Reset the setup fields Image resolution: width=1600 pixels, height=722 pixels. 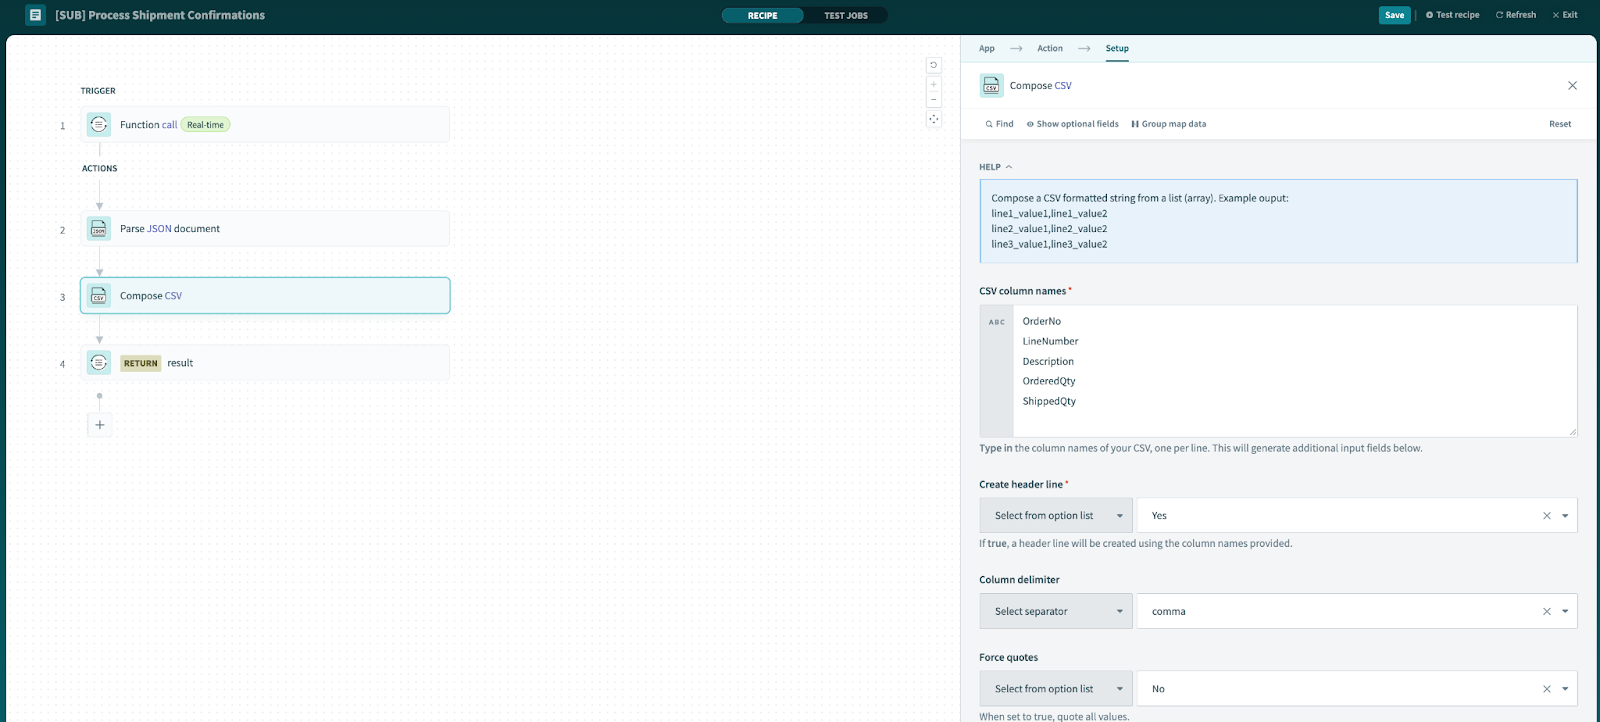click(1560, 124)
